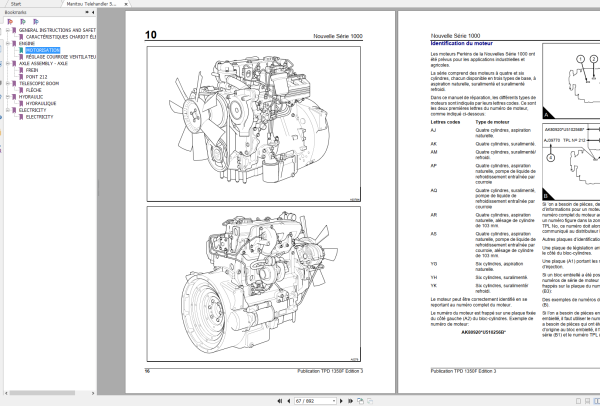
Task: Go to the next page
Action: tap(341, 401)
